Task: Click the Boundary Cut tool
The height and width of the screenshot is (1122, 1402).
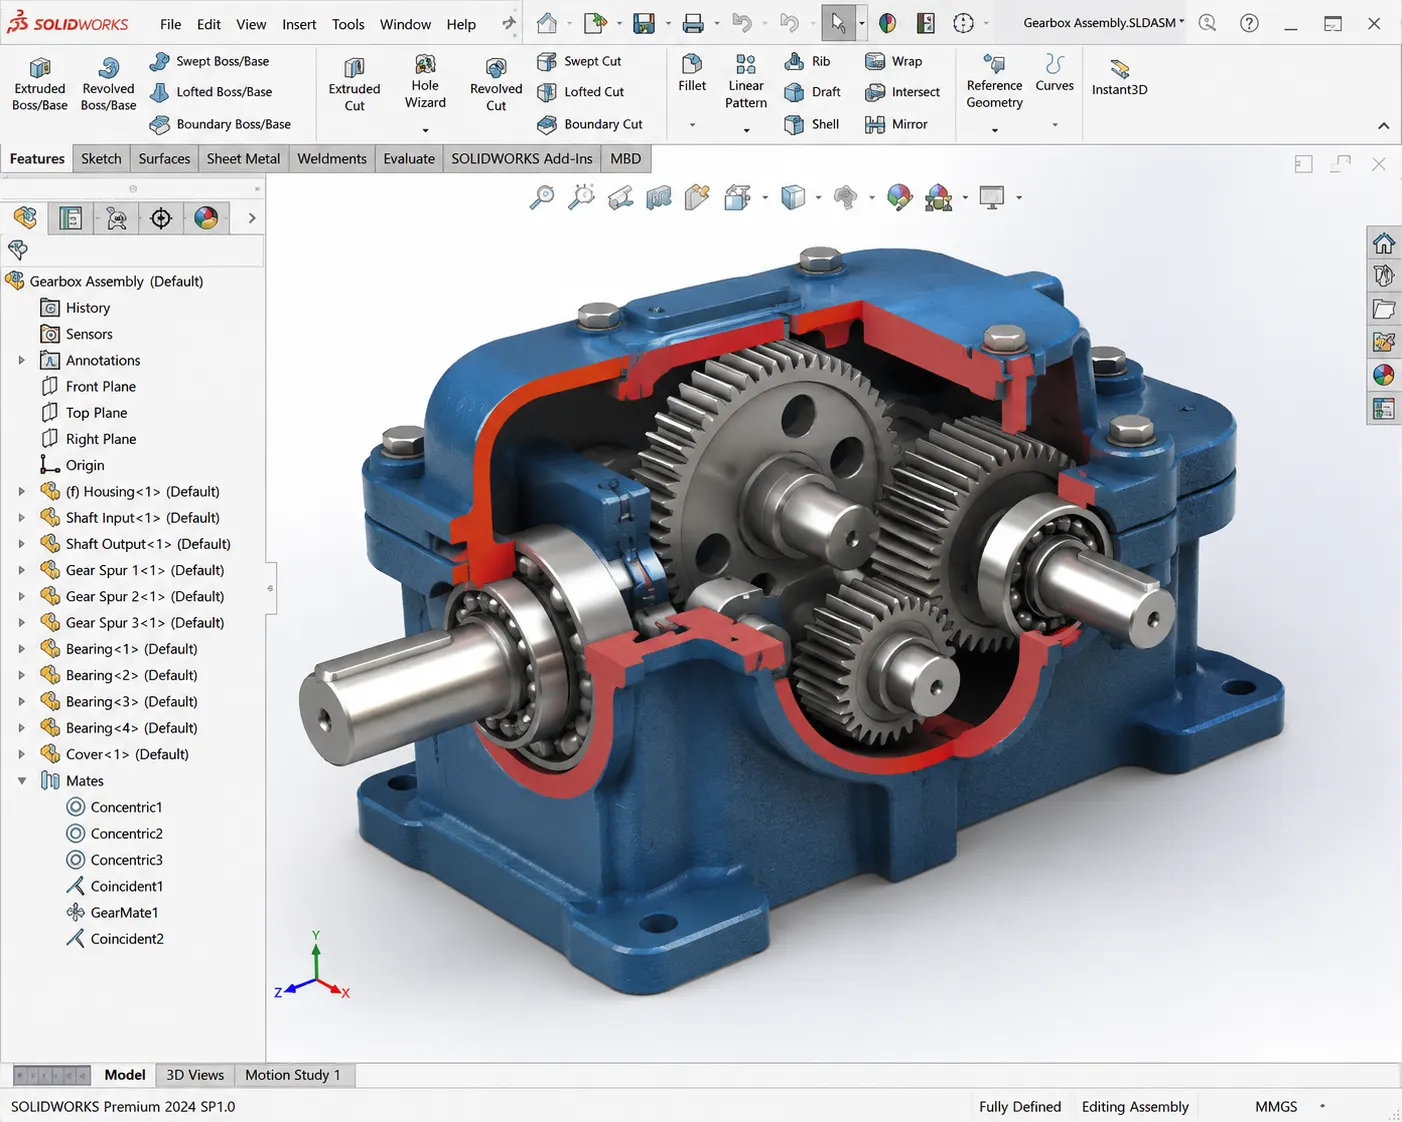Action: (590, 124)
